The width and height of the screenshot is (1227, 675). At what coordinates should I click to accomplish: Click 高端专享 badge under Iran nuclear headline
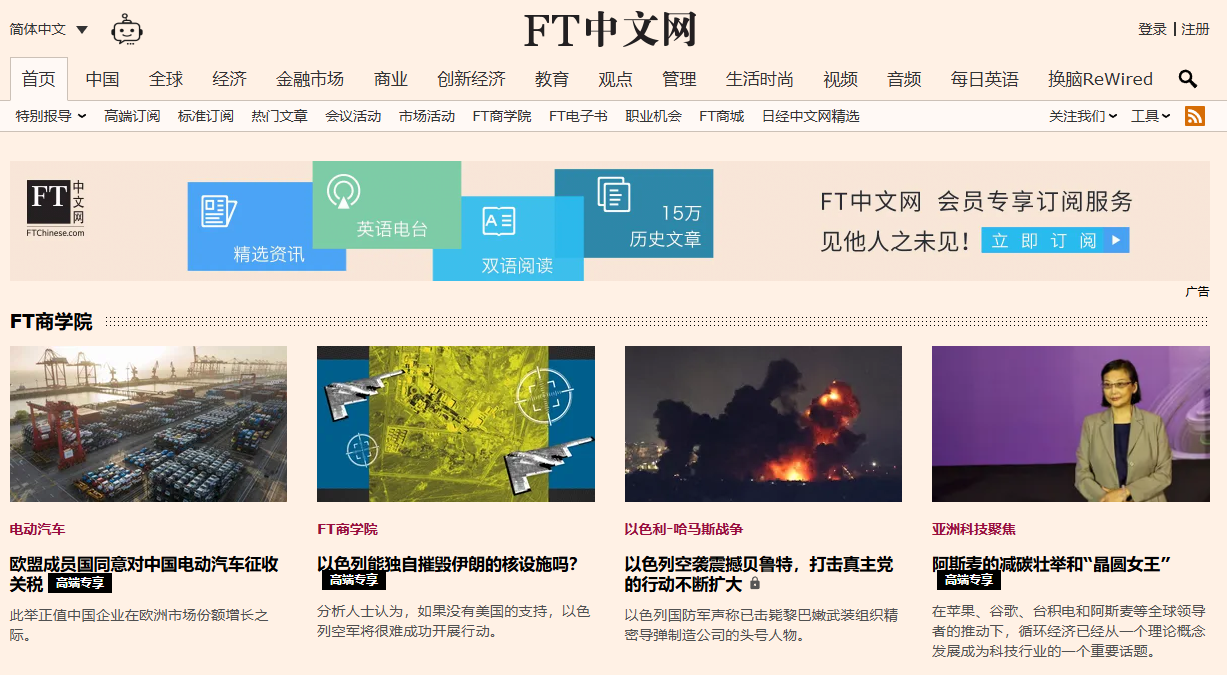pyautogui.click(x=354, y=580)
